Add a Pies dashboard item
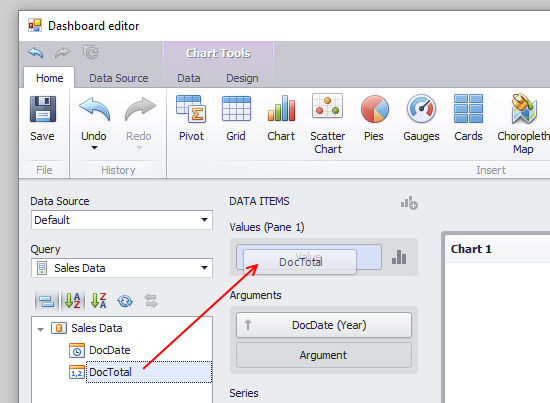Viewport: 550px width, 403px height. tap(374, 119)
